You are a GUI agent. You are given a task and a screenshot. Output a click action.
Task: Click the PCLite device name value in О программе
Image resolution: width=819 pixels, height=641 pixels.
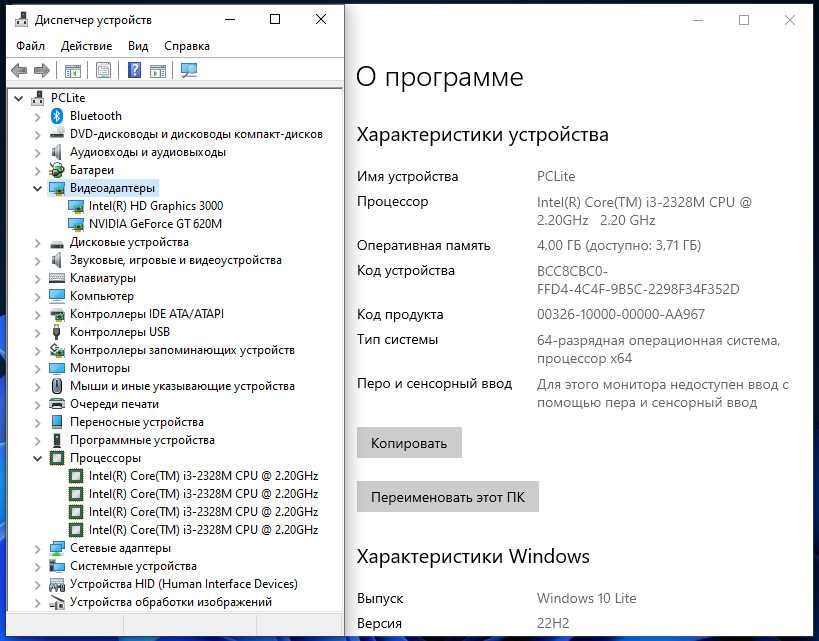pyautogui.click(x=556, y=176)
